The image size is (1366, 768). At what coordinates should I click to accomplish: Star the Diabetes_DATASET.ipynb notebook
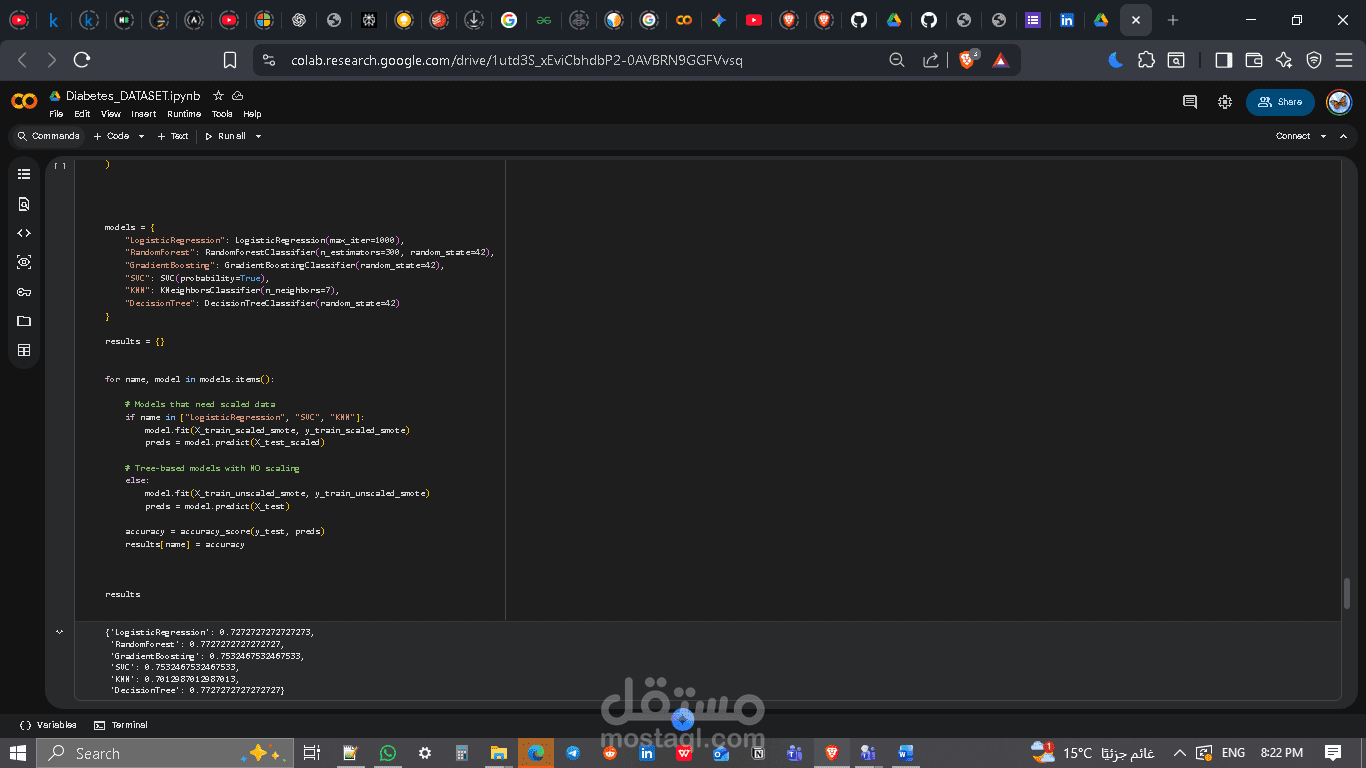pyautogui.click(x=218, y=96)
